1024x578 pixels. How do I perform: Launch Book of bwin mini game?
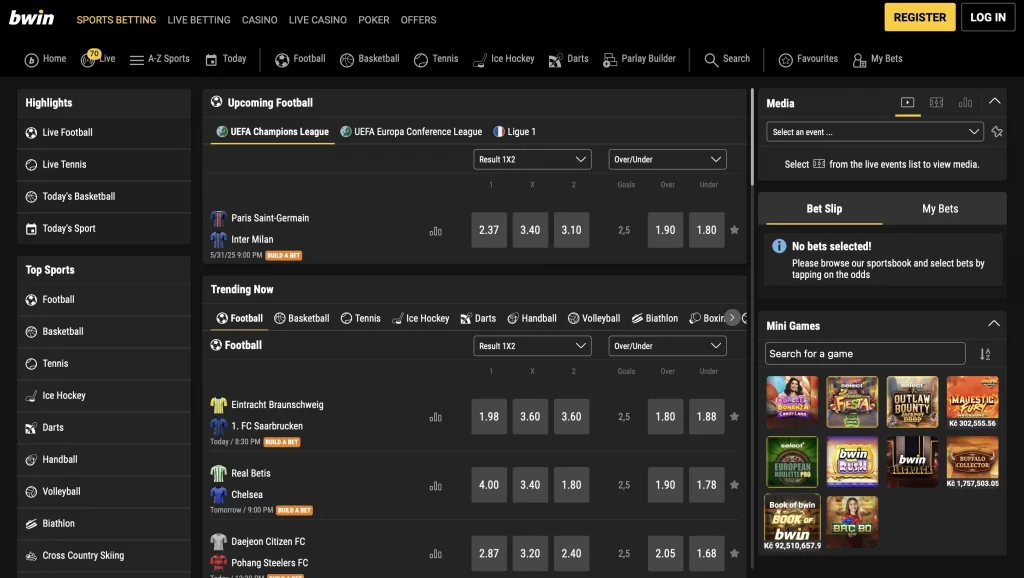792,522
